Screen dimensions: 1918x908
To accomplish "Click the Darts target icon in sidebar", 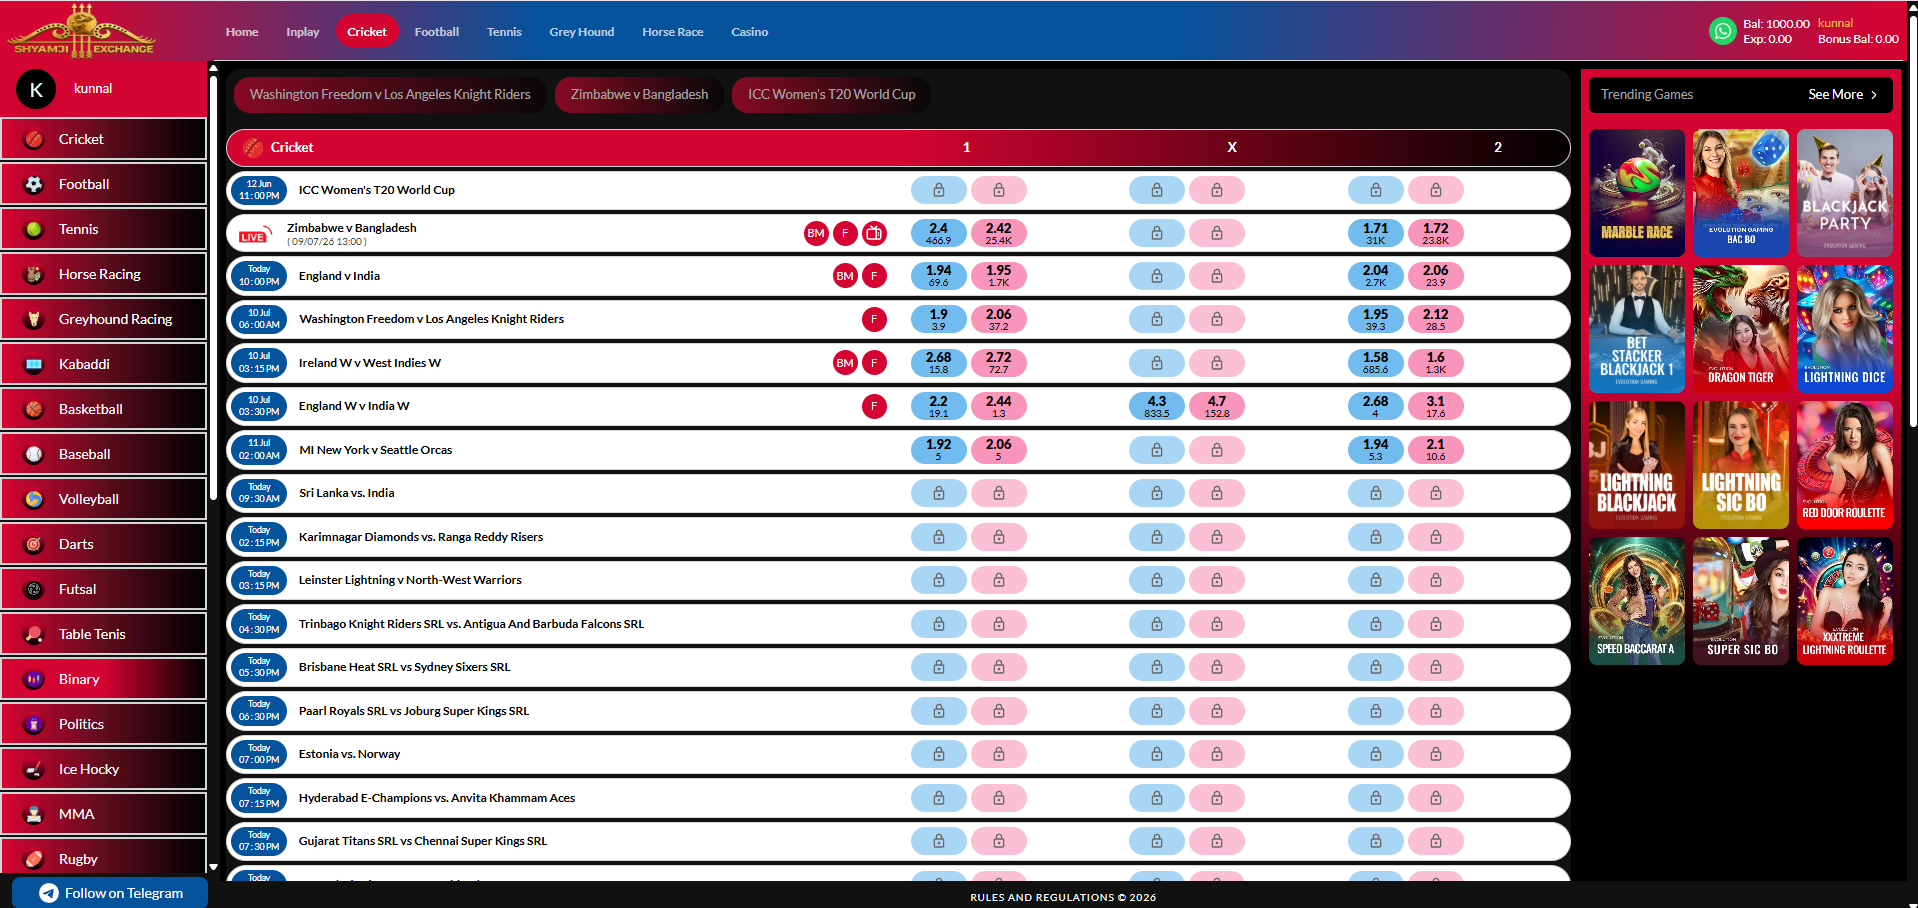I will coord(34,544).
